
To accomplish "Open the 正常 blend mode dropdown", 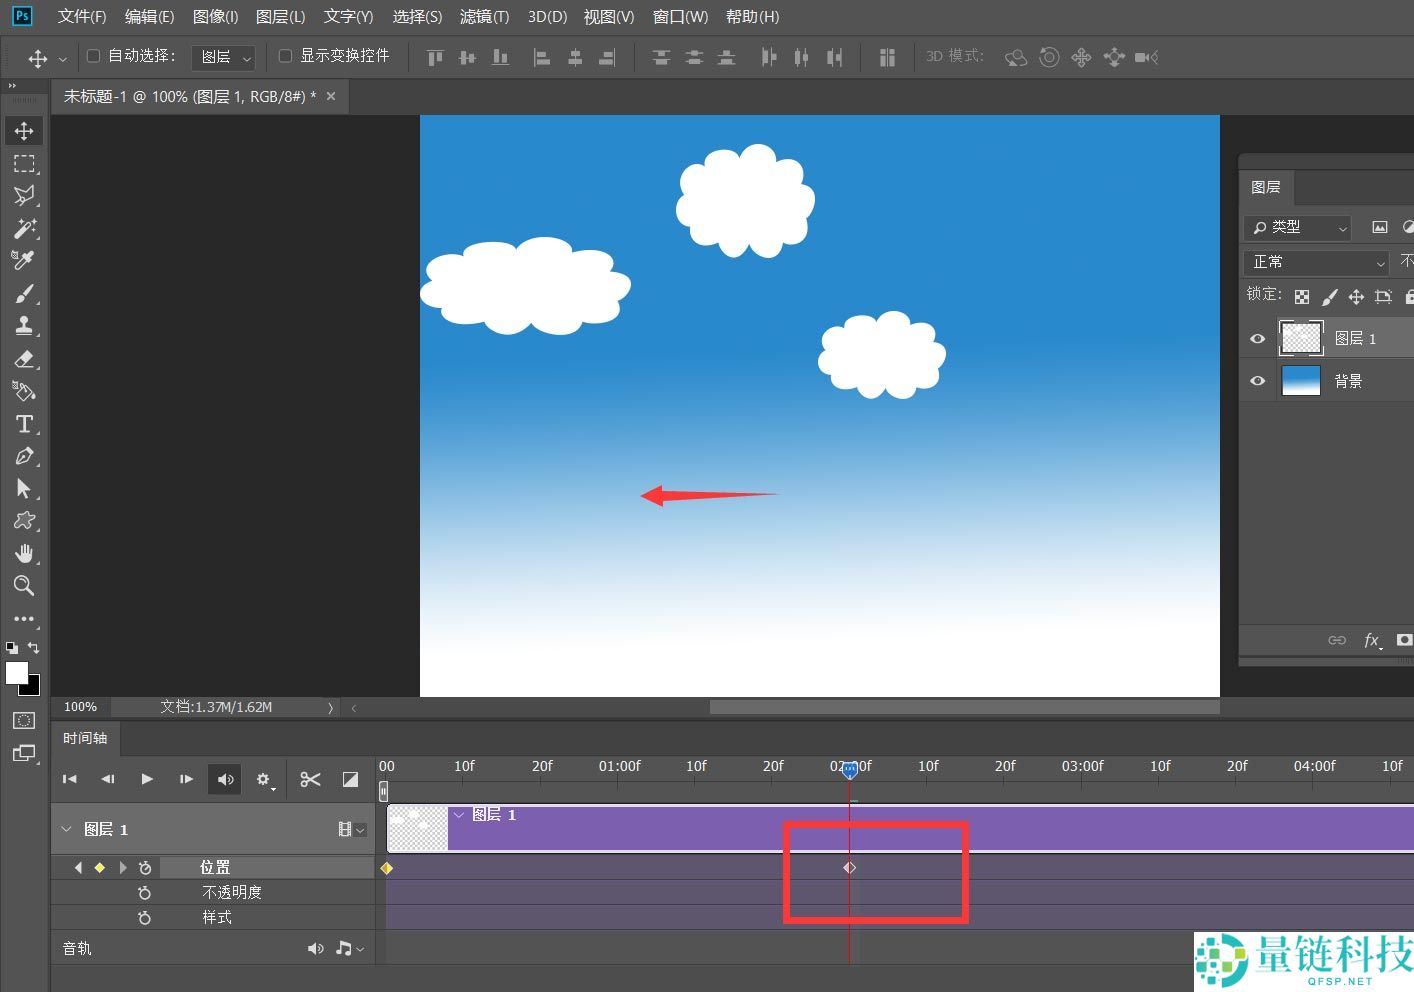I will 1317,262.
